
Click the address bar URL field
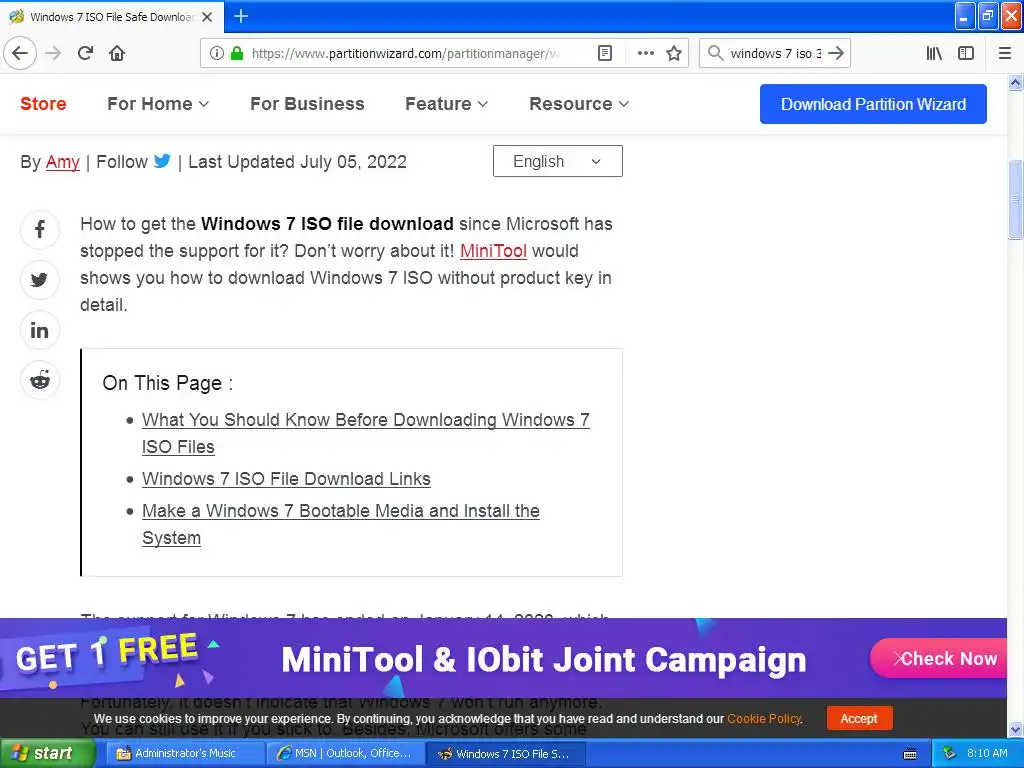(405, 53)
